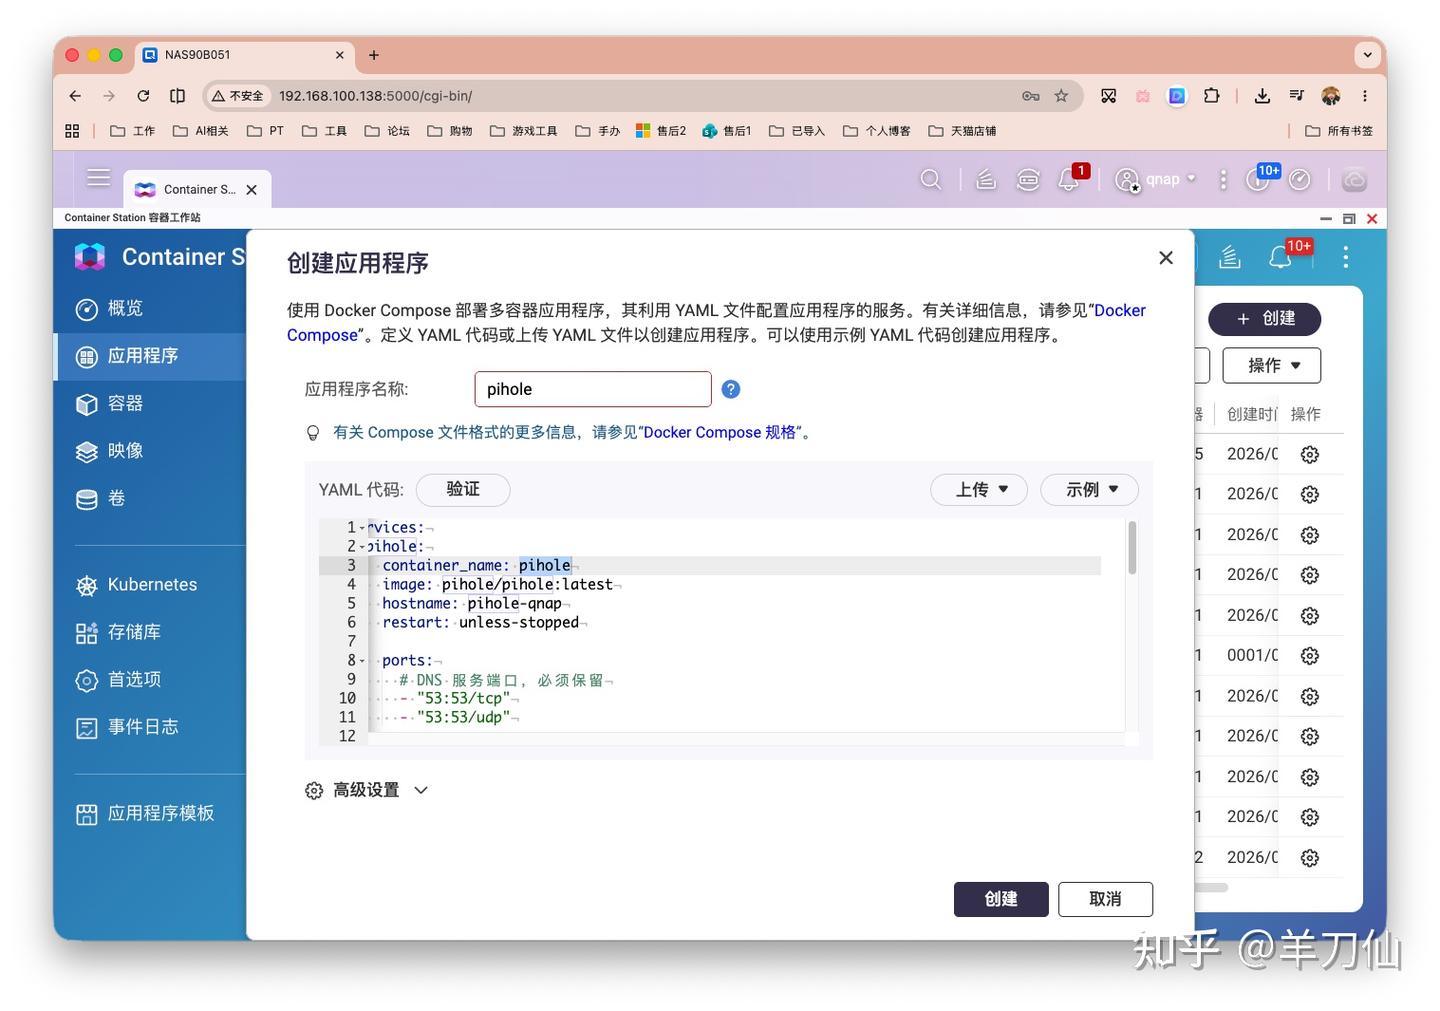Screen dimensions: 1440x1011
Task: Open a new browser tab
Action: pyautogui.click(x=374, y=55)
